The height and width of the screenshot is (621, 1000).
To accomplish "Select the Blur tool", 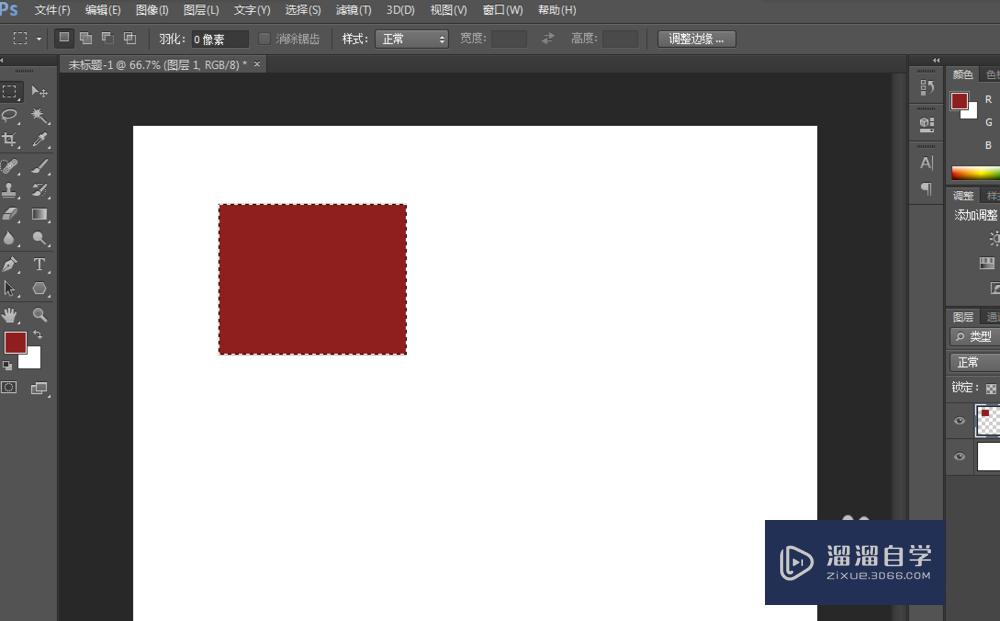I will tap(10, 238).
